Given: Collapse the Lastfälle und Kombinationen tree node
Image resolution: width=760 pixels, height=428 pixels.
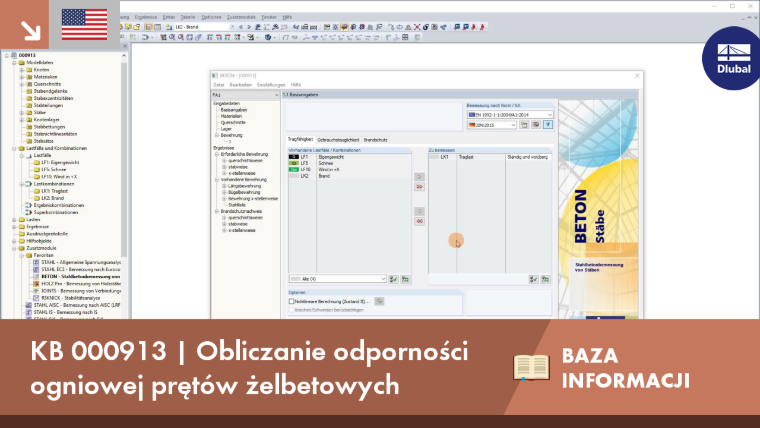Looking at the screenshot, I should 15,148.
